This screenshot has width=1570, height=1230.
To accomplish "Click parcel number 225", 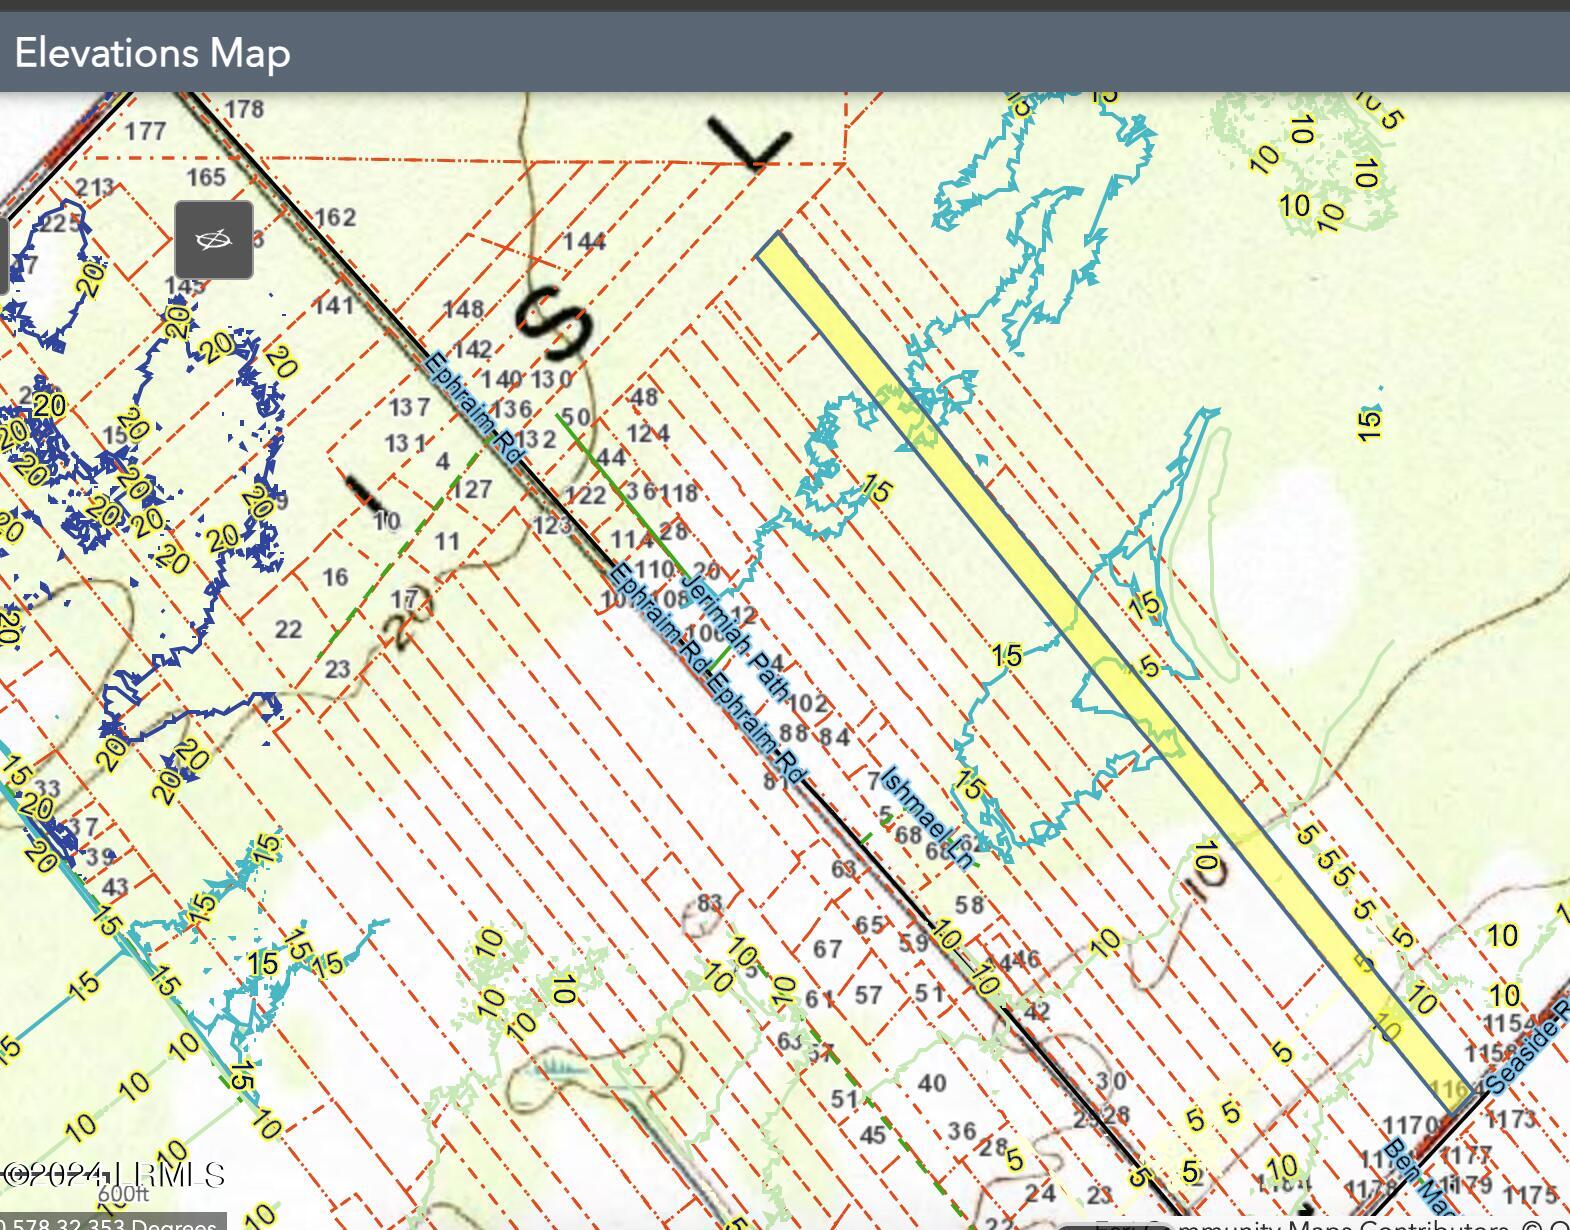I will tap(60, 222).
